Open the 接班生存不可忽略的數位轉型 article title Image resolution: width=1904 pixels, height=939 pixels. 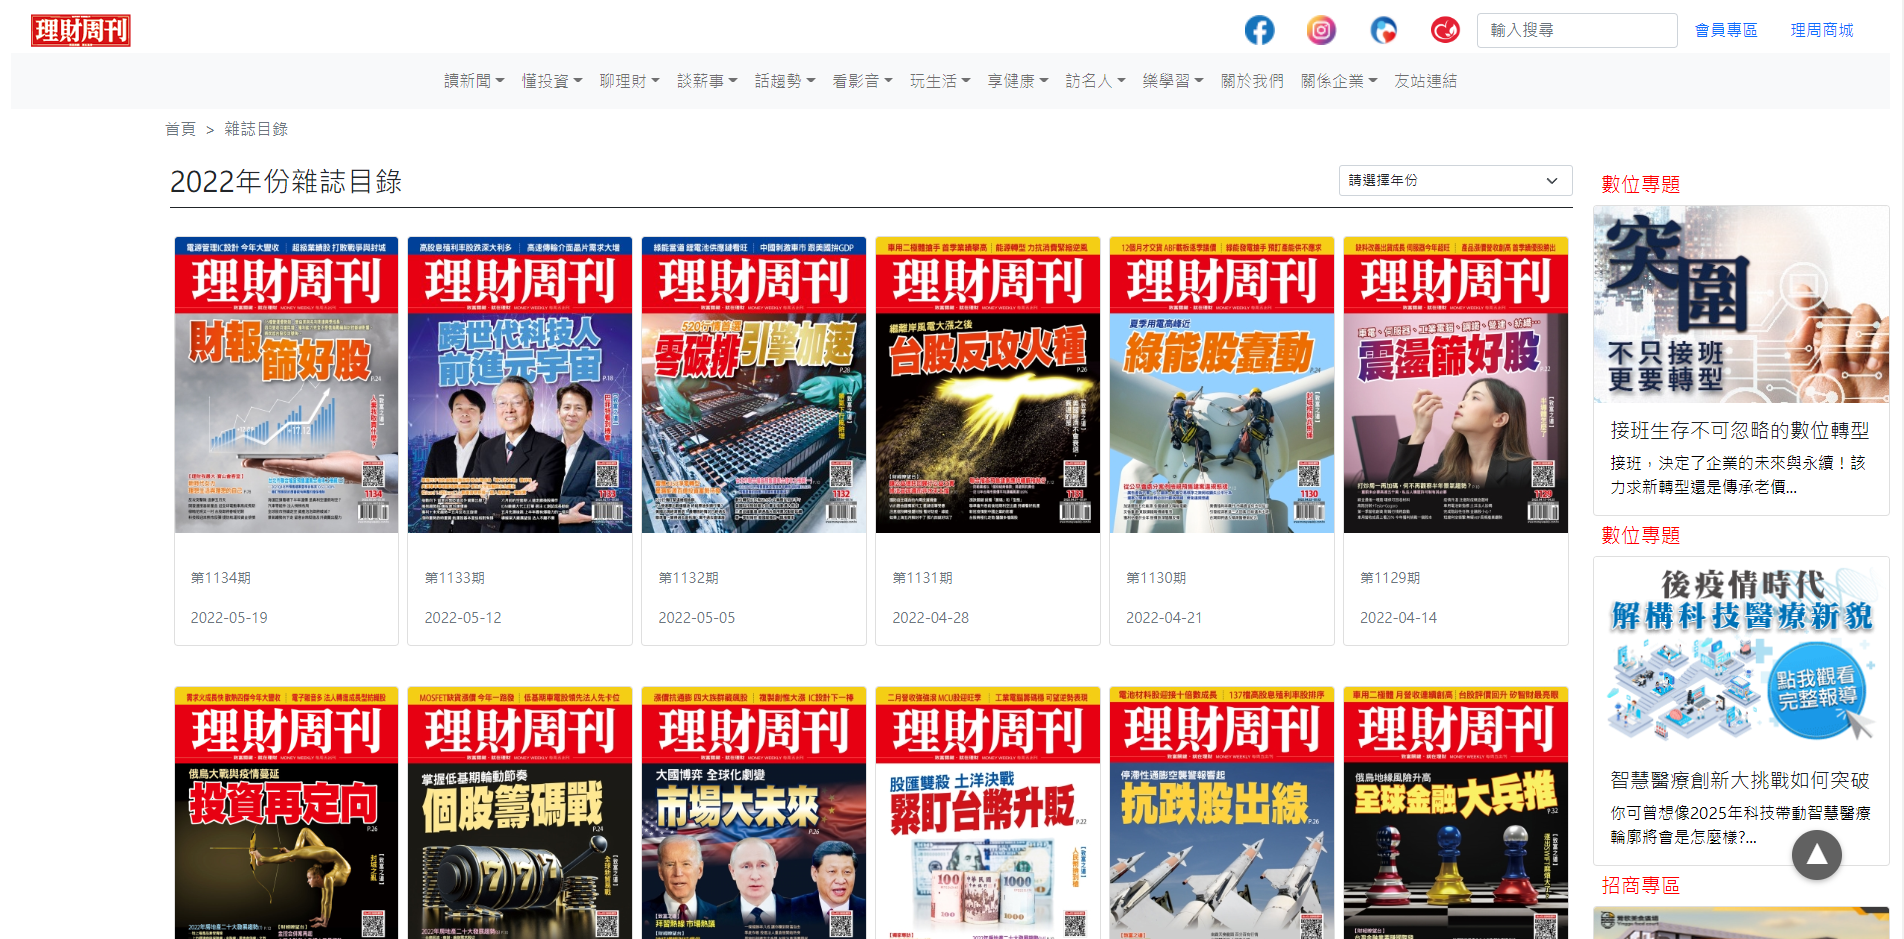1740,431
